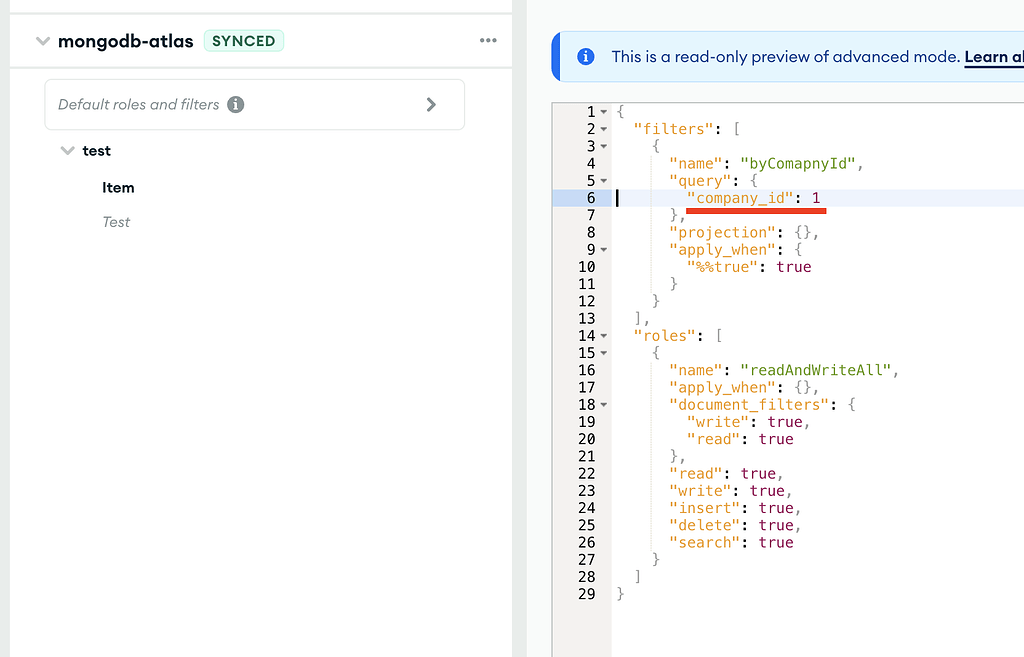Viewport: 1024px width, 657px height.
Task: Collapse the test database tree node
Action: (x=68, y=151)
